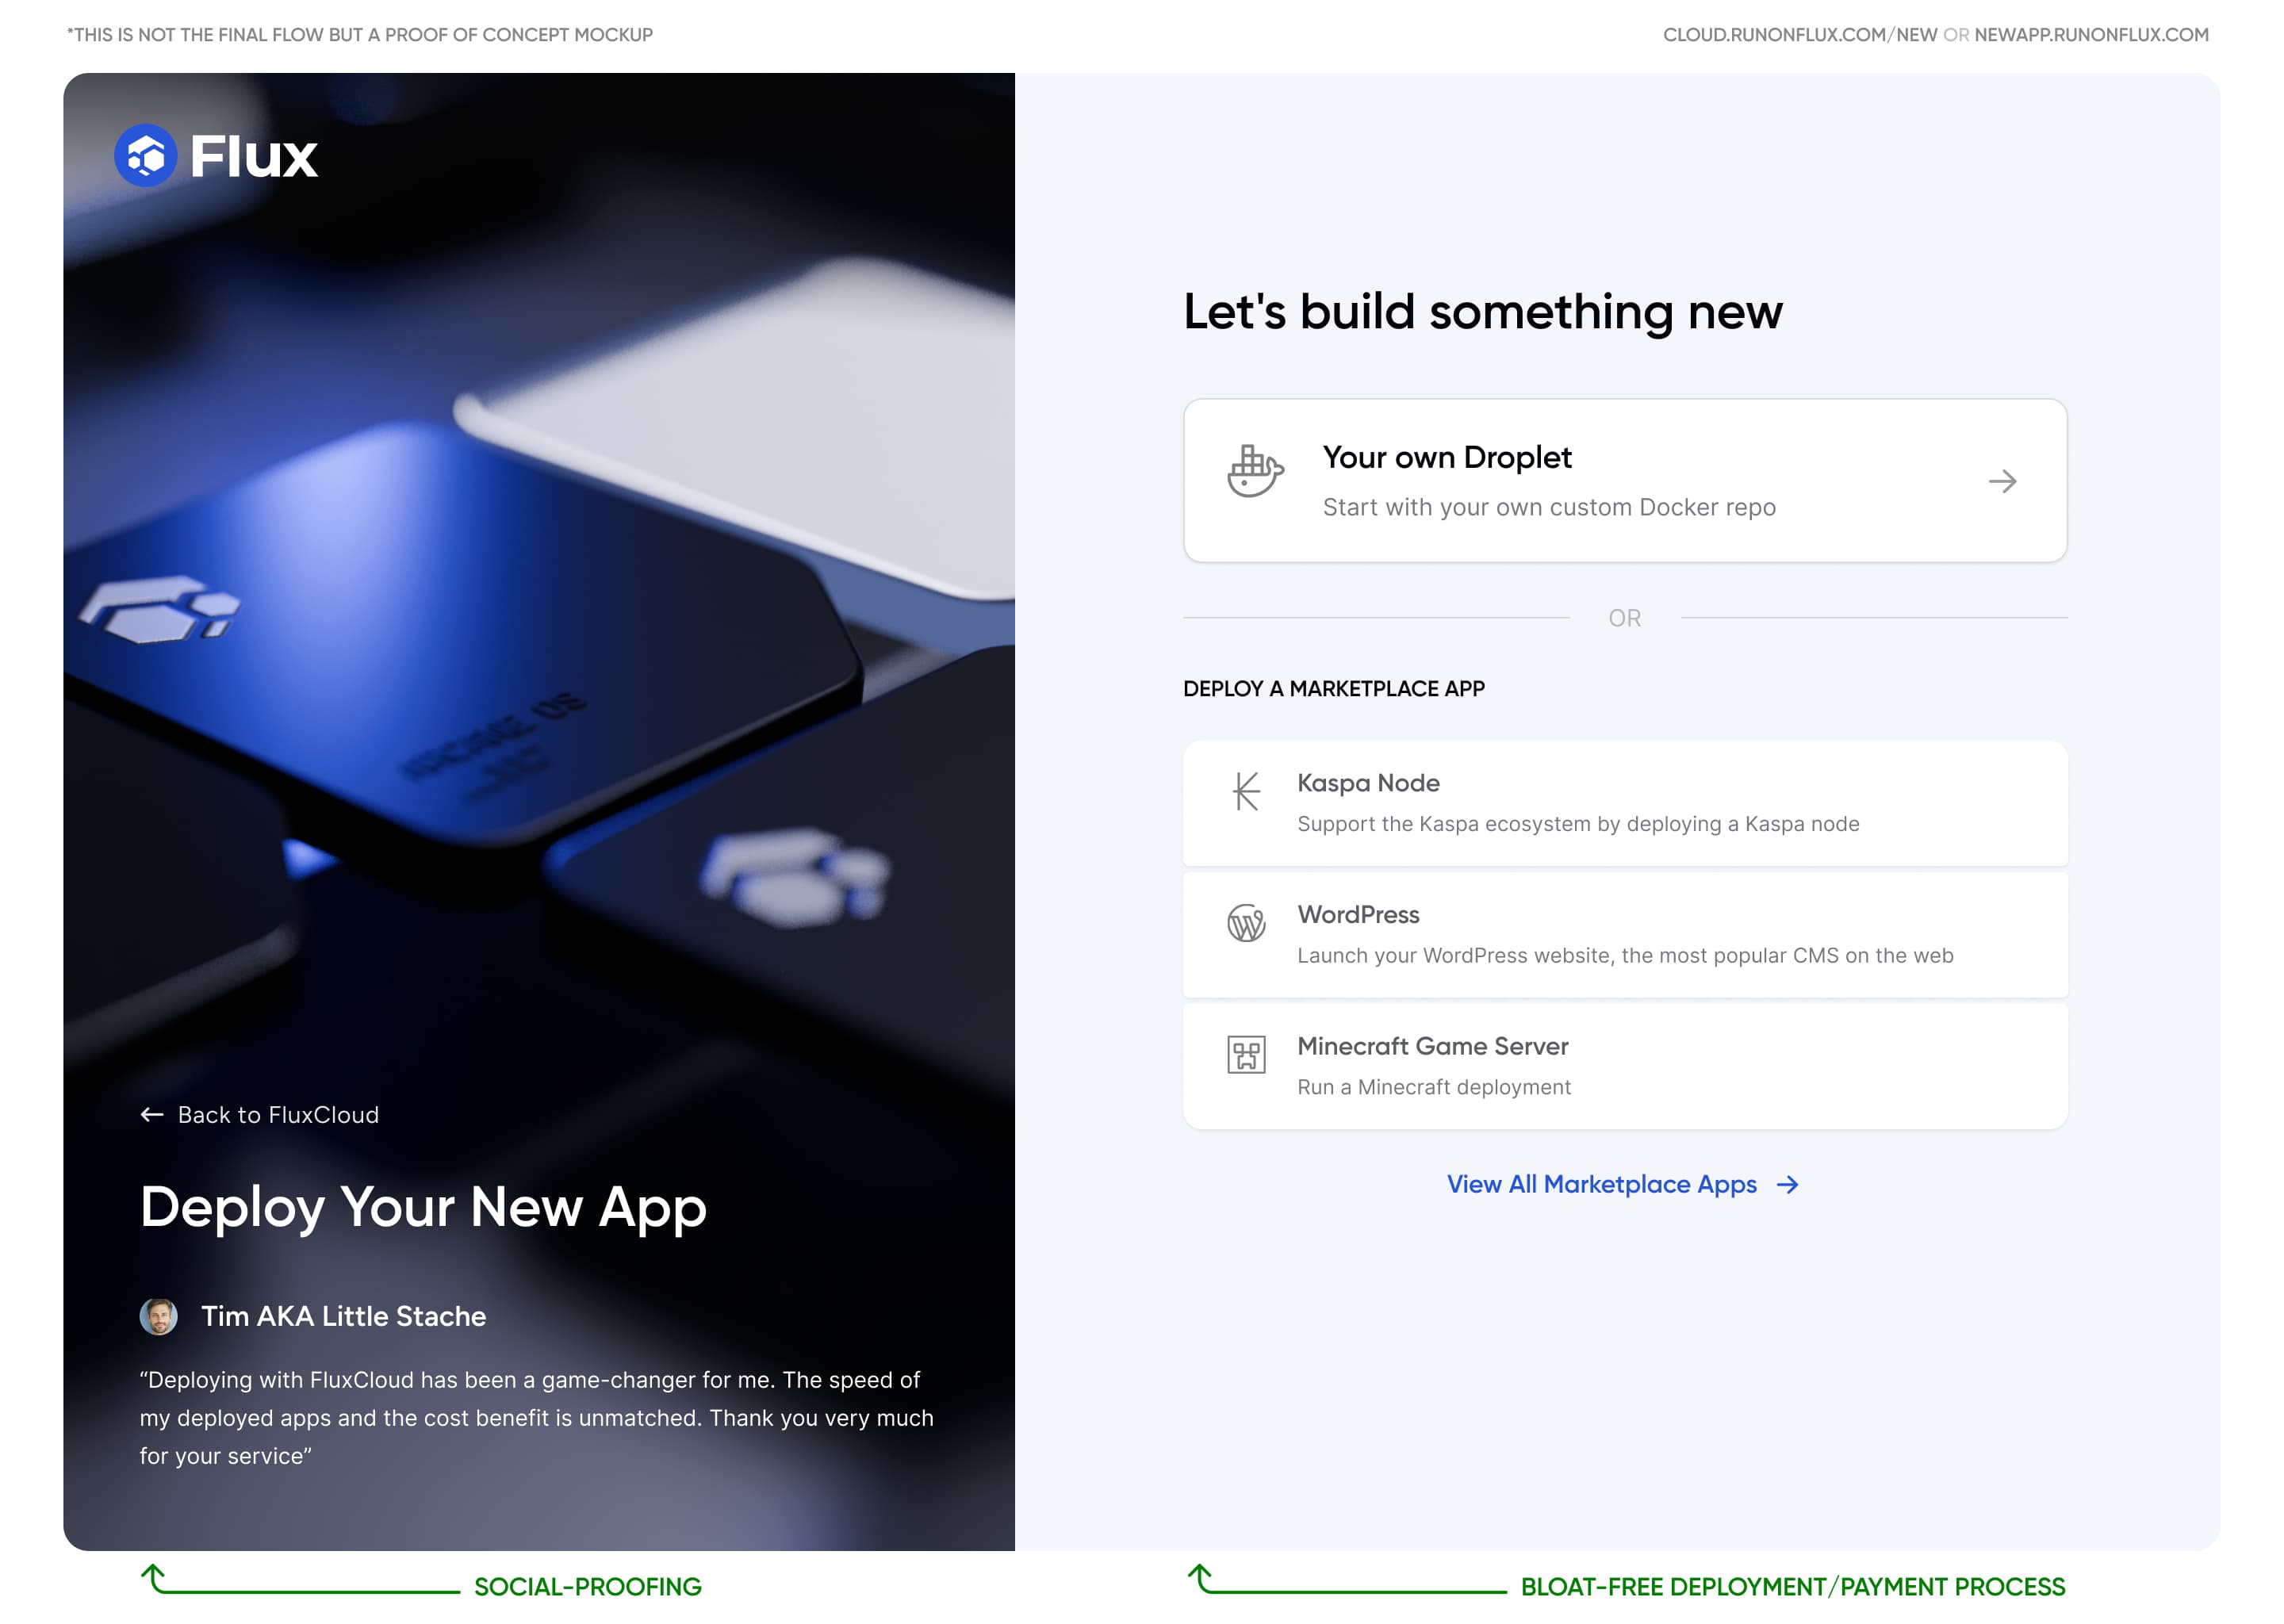Image resolution: width=2284 pixels, height=1624 pixels.
Task: Pick the Minecraft Game Server app
Action: click(1625, 1066)
